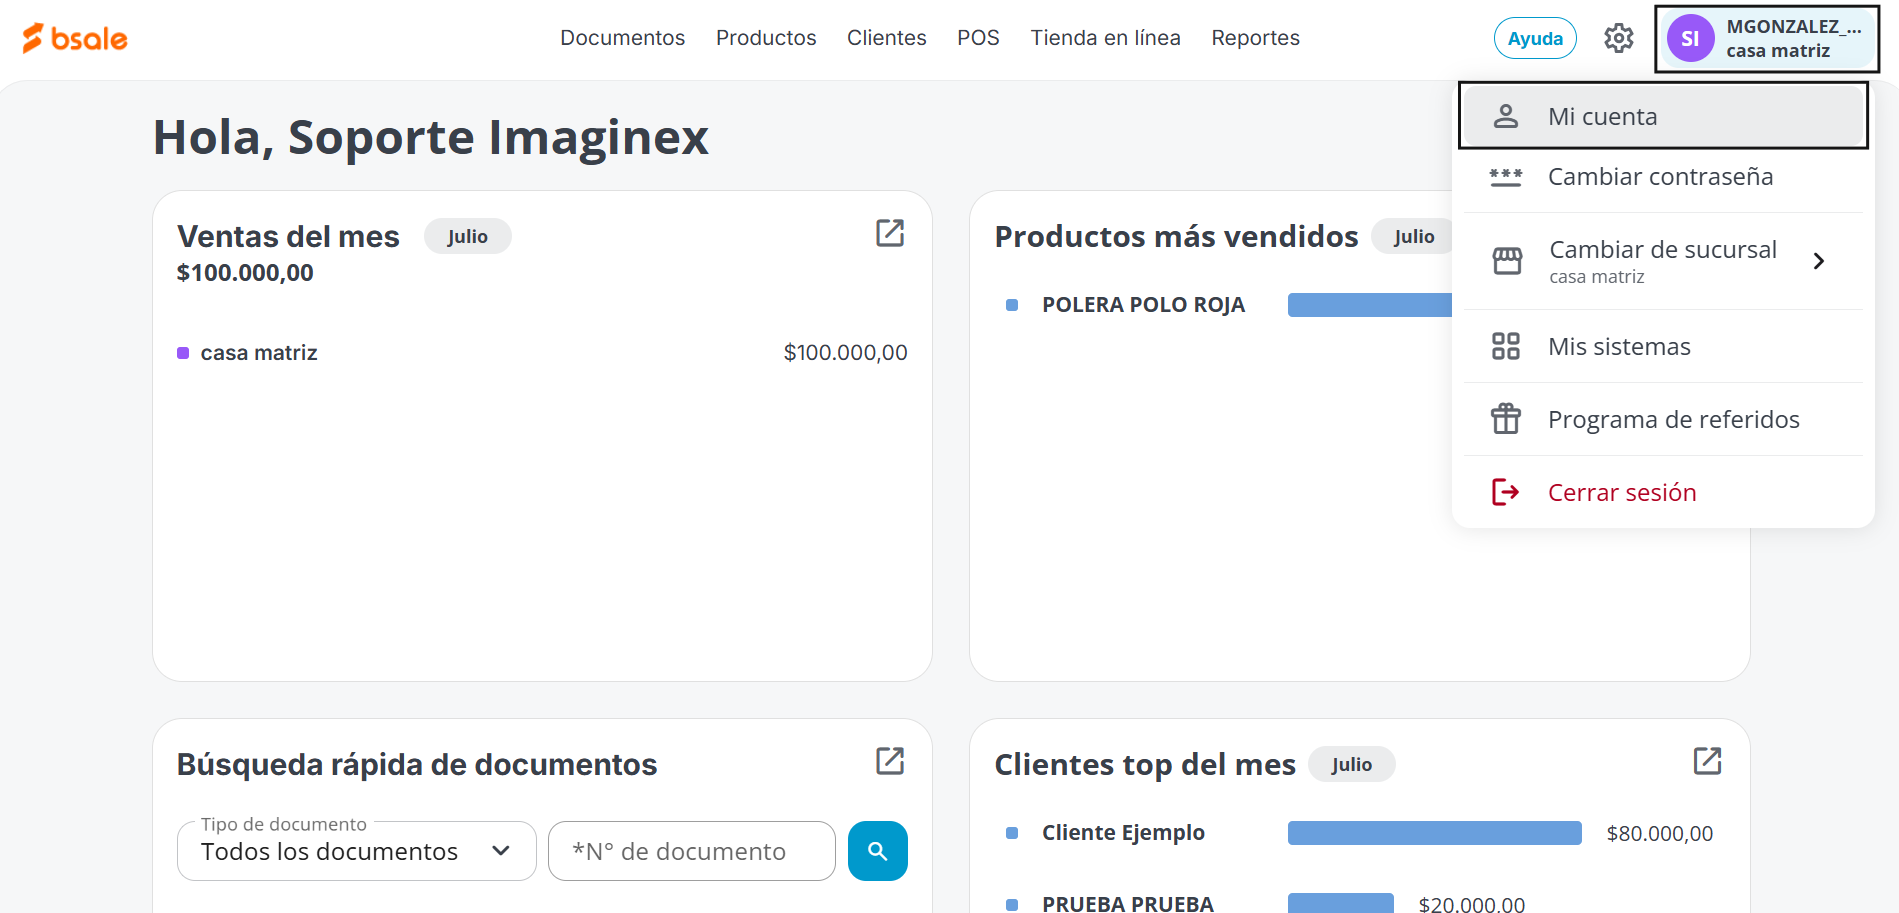The height and width of the screenshot is (913, 1899).
Task: Open Clientes top del mes external link icon
Action: point(1707,761)
